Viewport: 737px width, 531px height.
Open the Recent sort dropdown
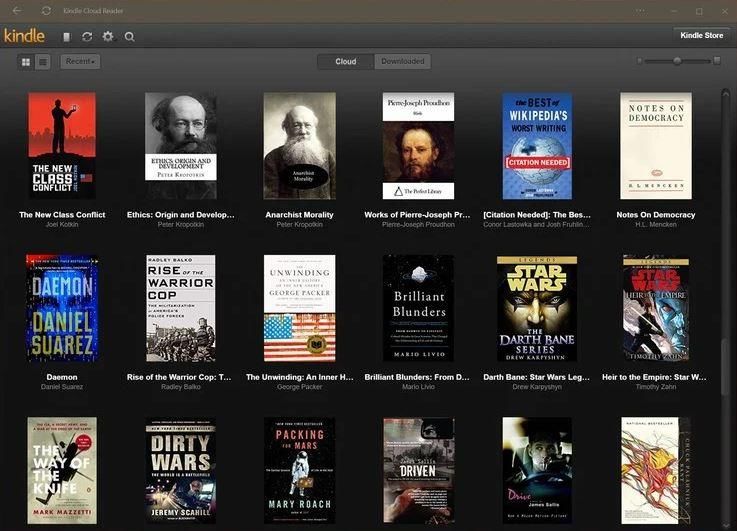tap(80, 62)
